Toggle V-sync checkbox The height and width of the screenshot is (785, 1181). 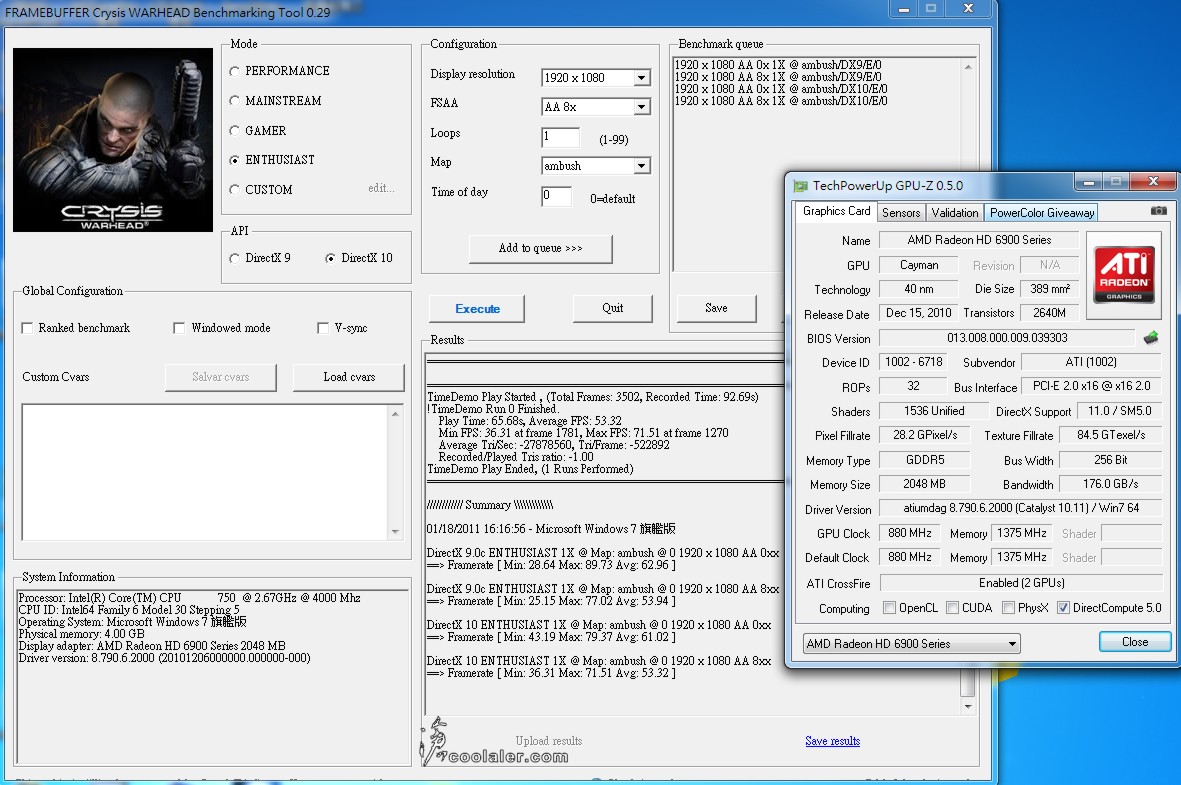tap(322, 328)
